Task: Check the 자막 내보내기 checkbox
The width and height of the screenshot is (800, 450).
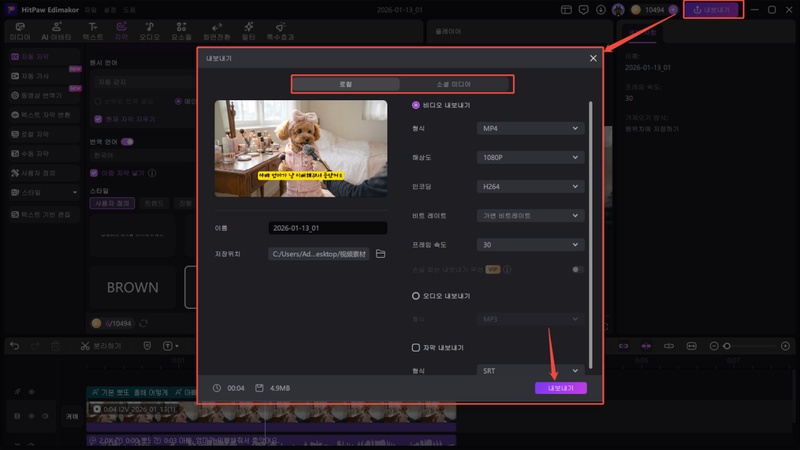Action: click(416, 347)
